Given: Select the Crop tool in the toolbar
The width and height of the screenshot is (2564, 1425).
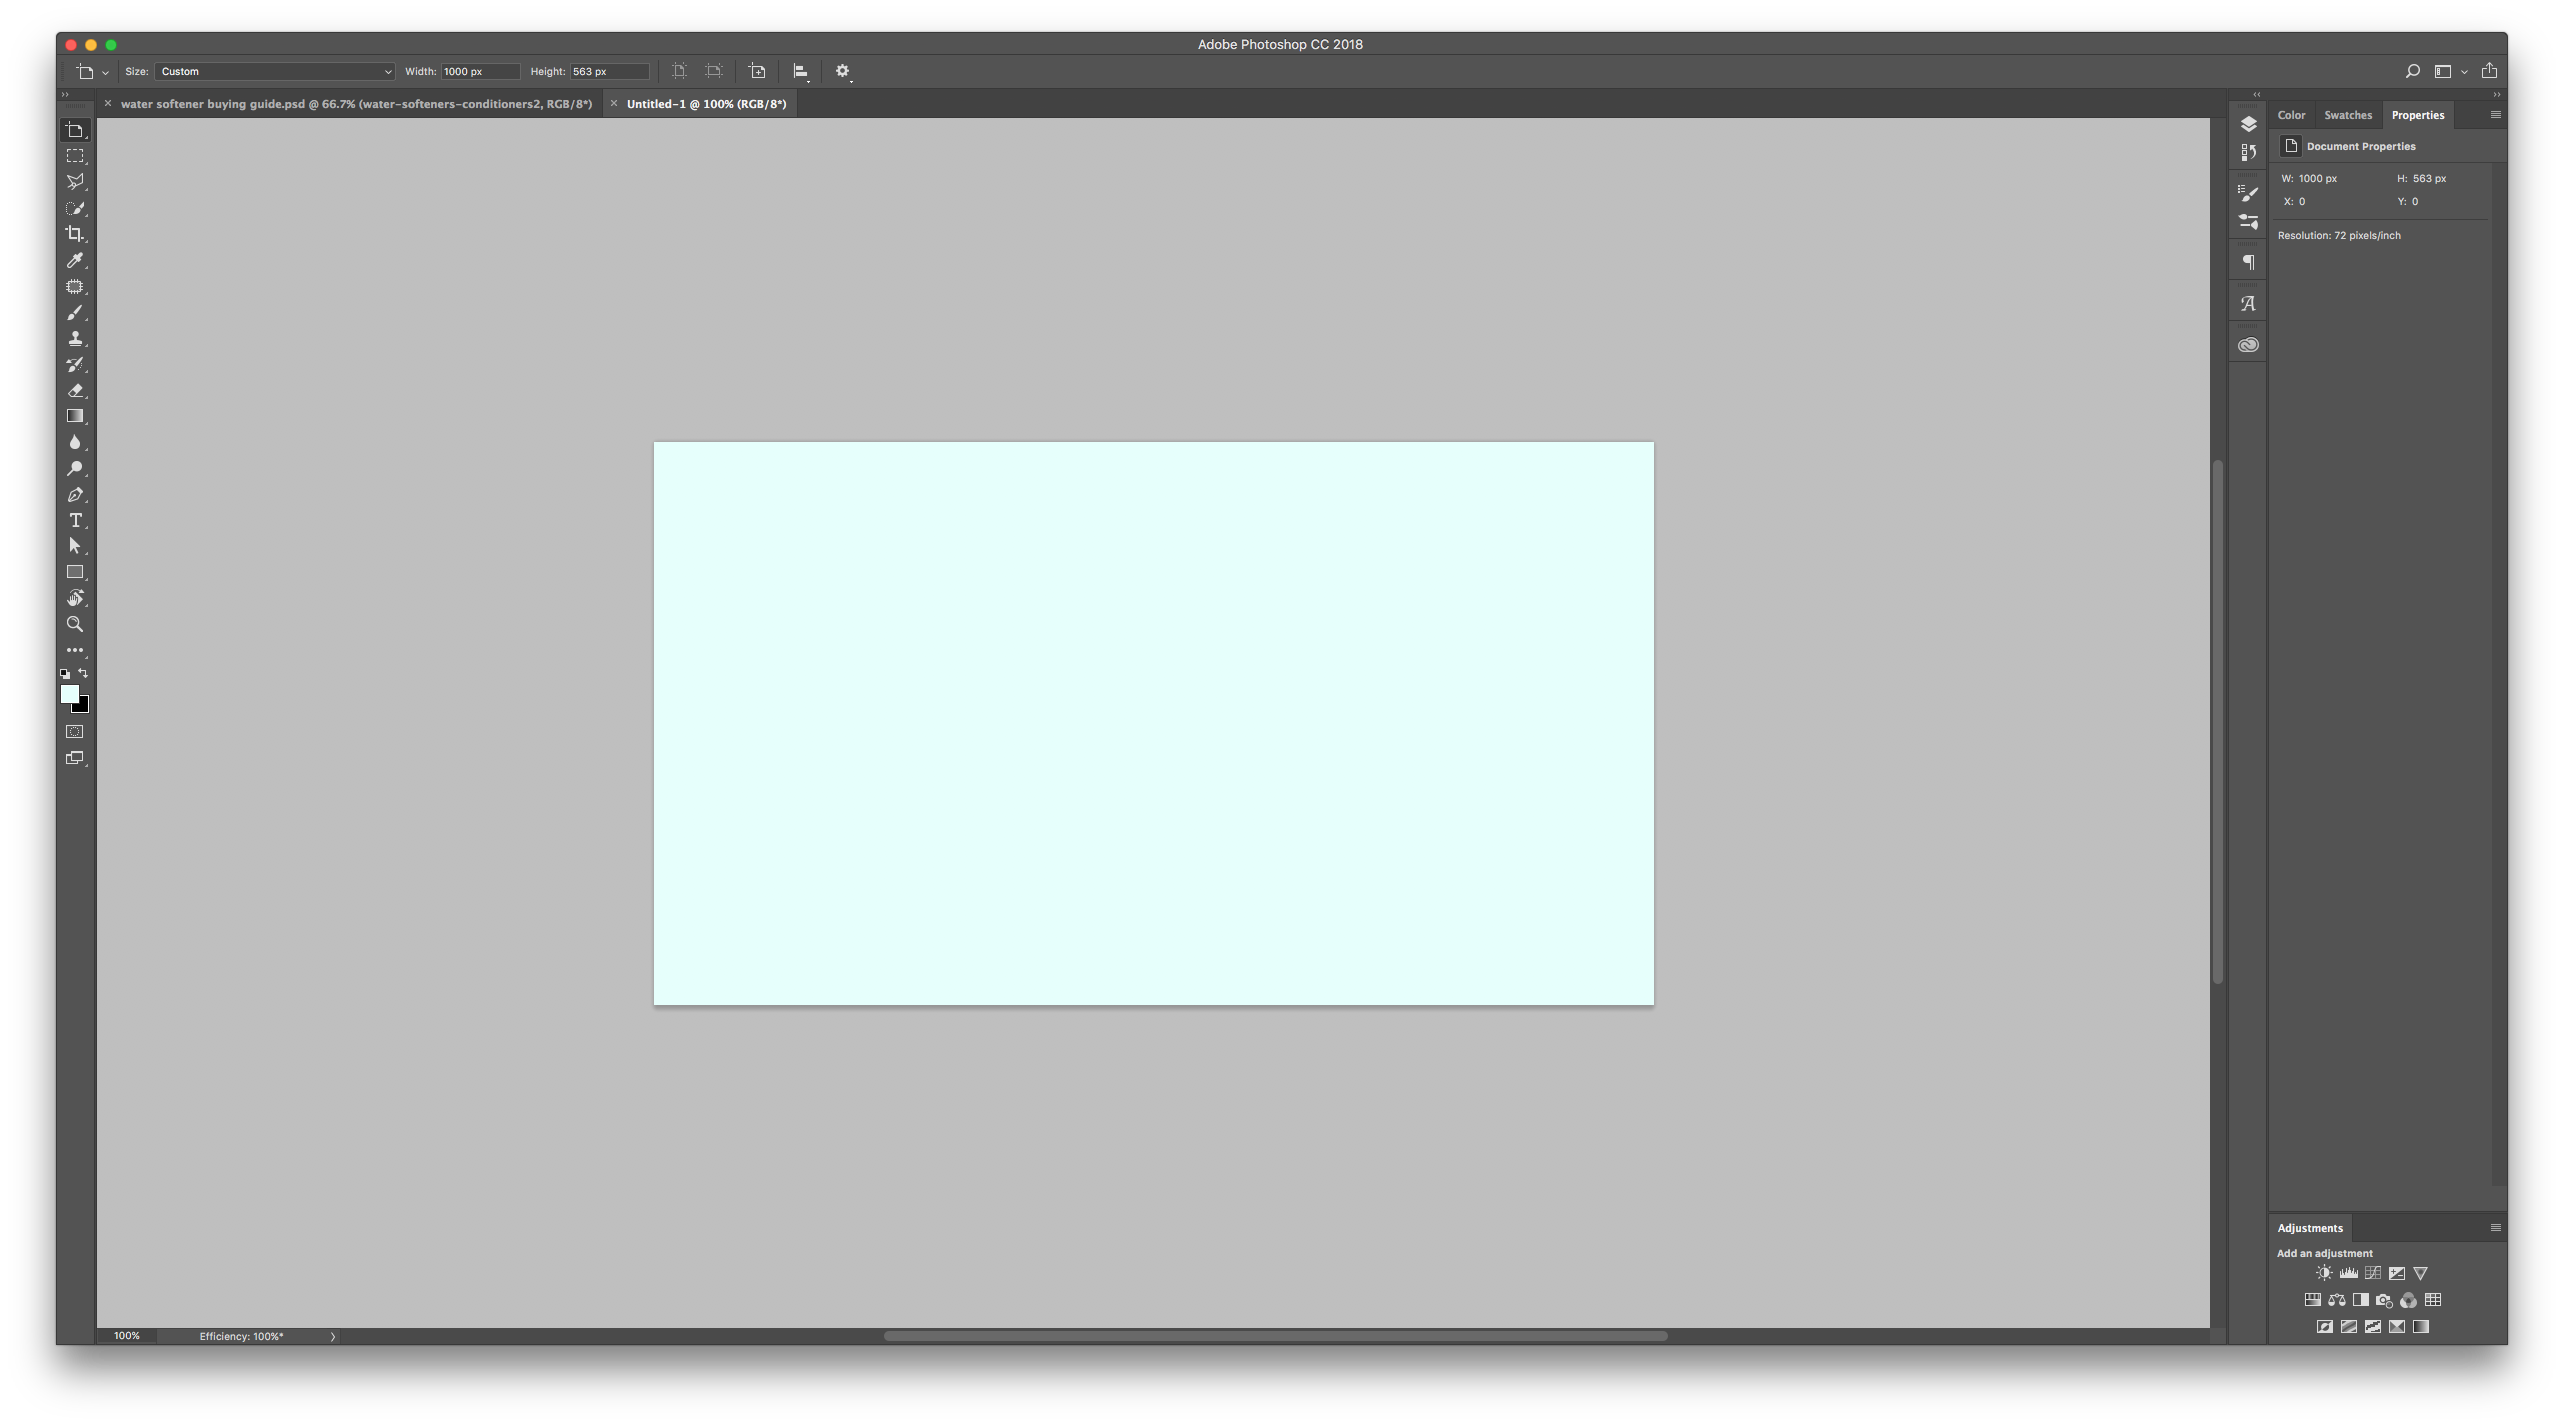Looking at the screenshot, I should (76, 234).
